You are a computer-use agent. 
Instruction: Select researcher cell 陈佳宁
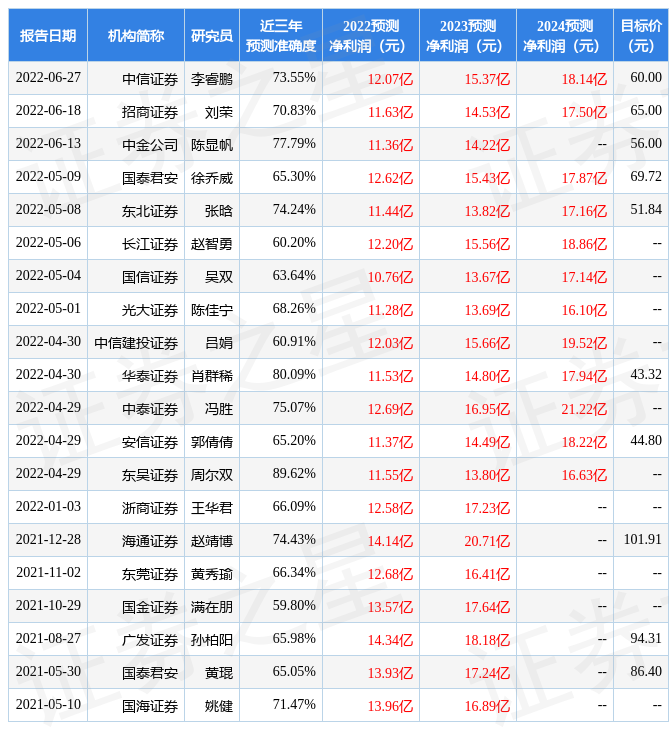coord(212,310)
